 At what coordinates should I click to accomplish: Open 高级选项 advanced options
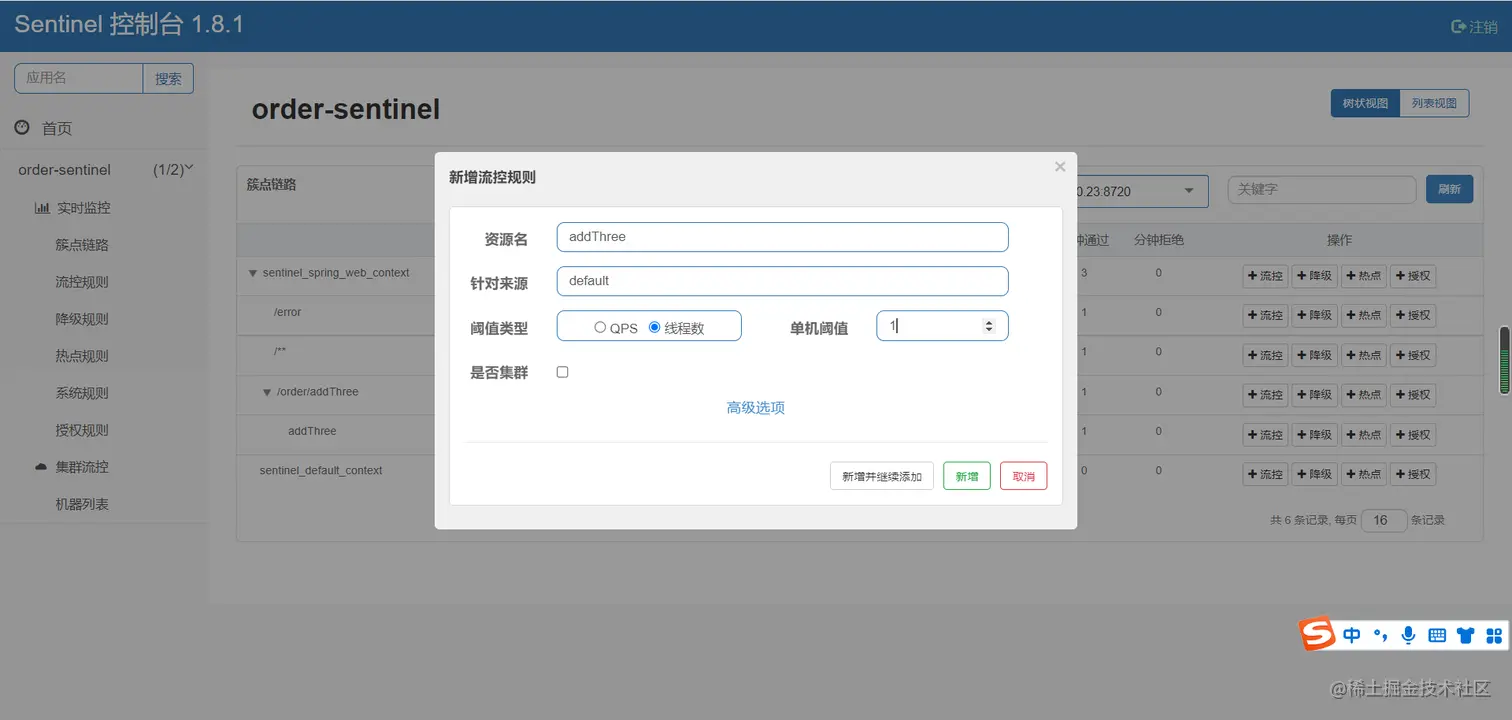755,408
